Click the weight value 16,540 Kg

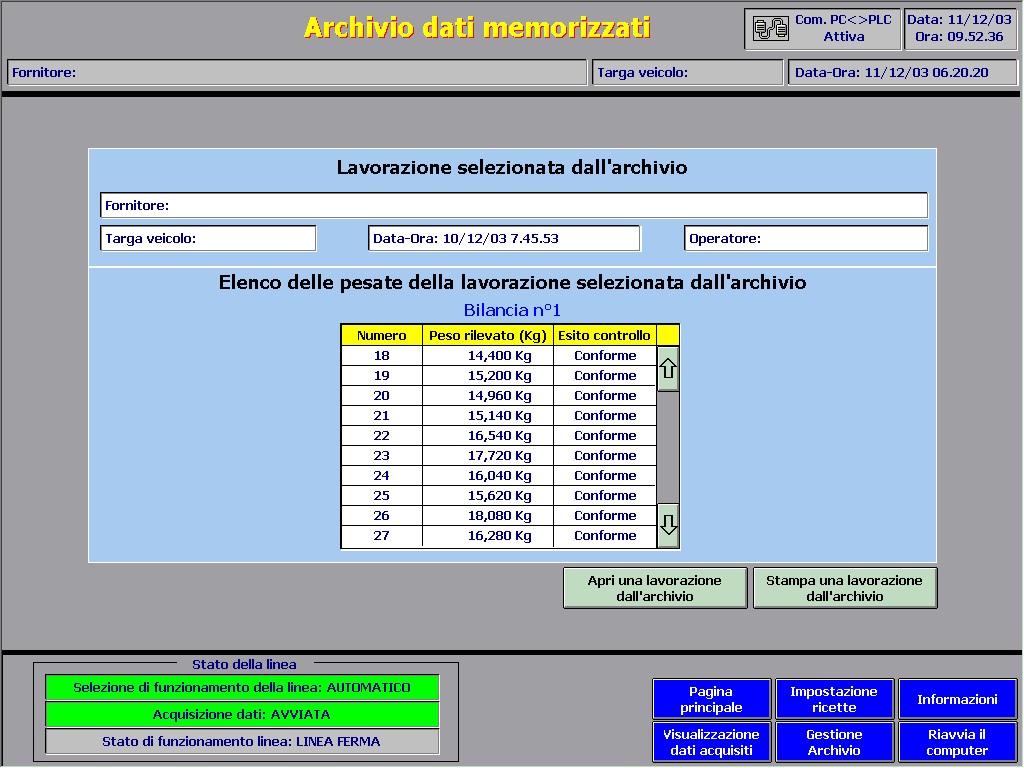(x=500, y=436)
